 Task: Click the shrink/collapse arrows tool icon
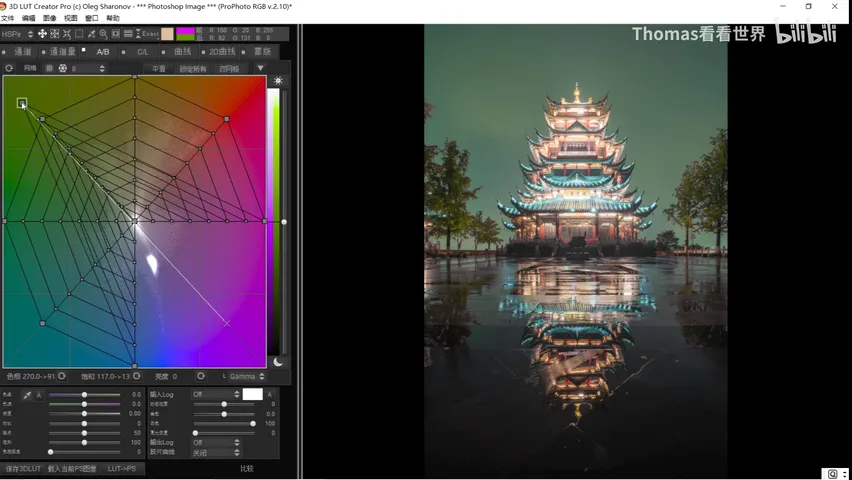(x=67, y=34)
